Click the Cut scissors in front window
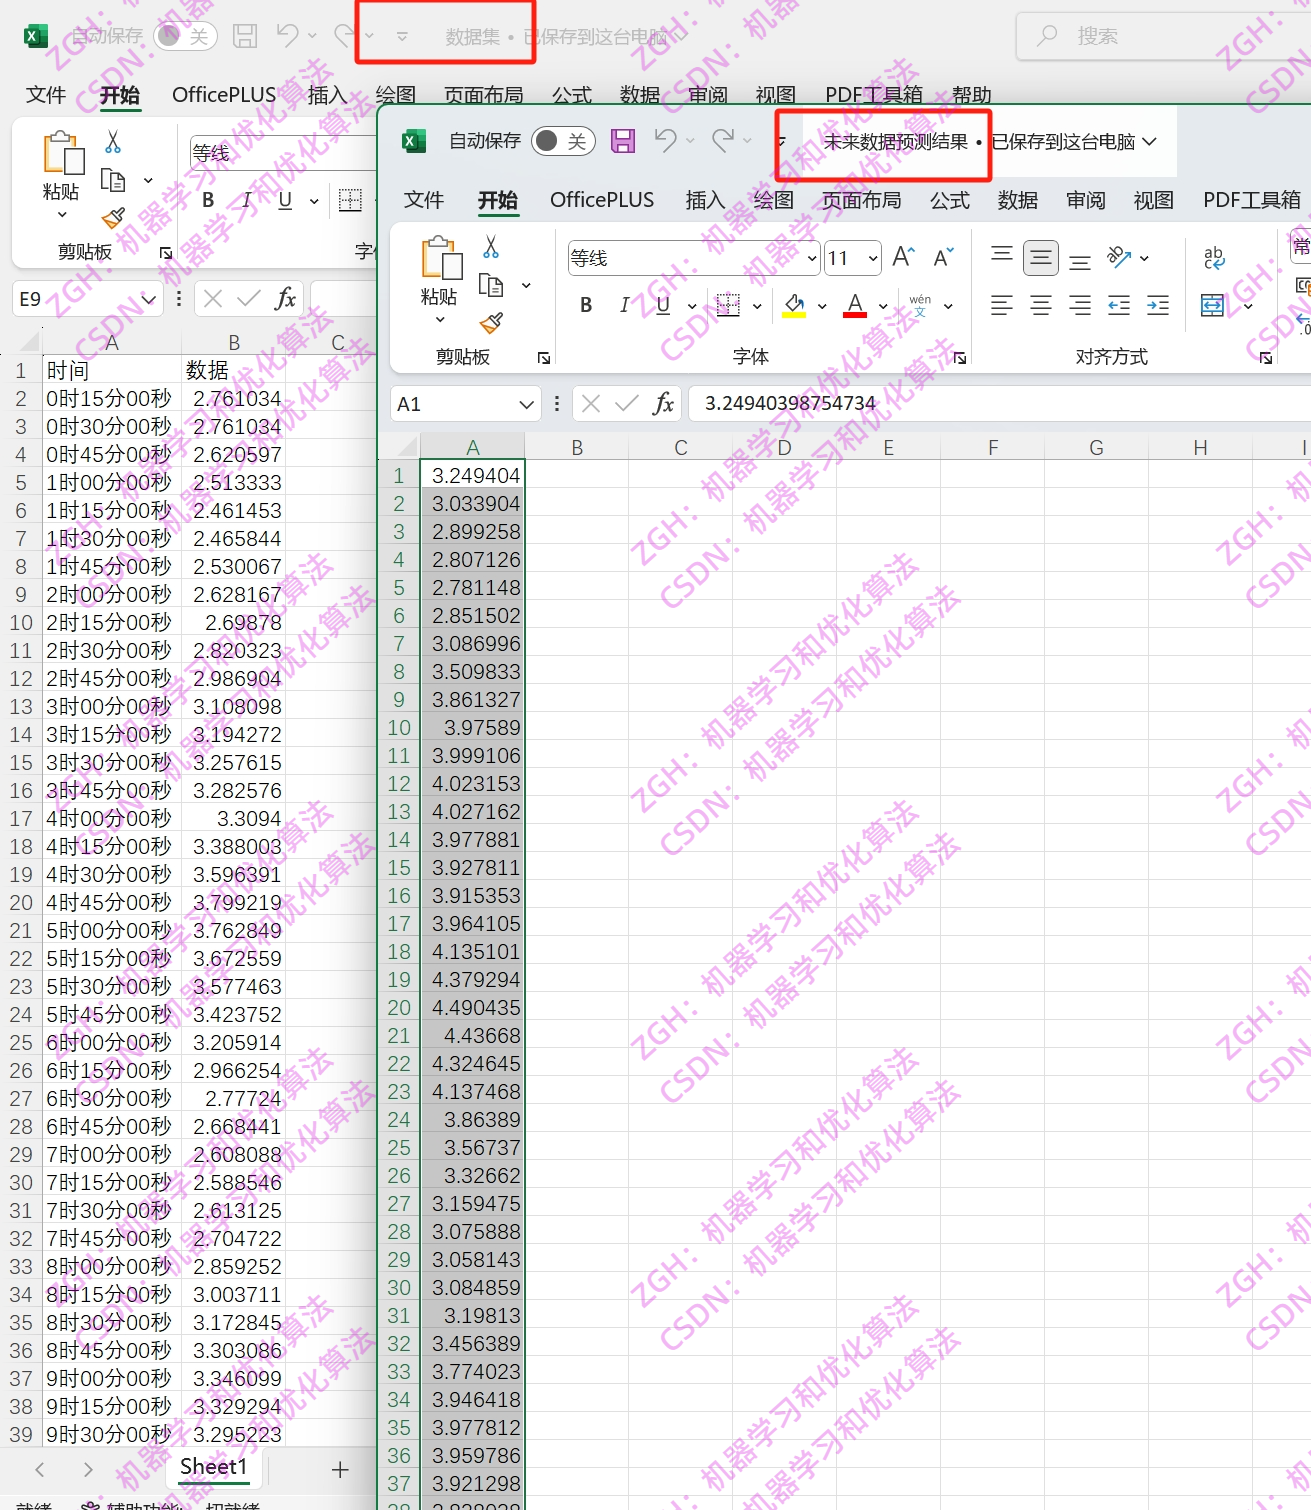This screenshot has width=1311, height=1510. tap(491, 247)
